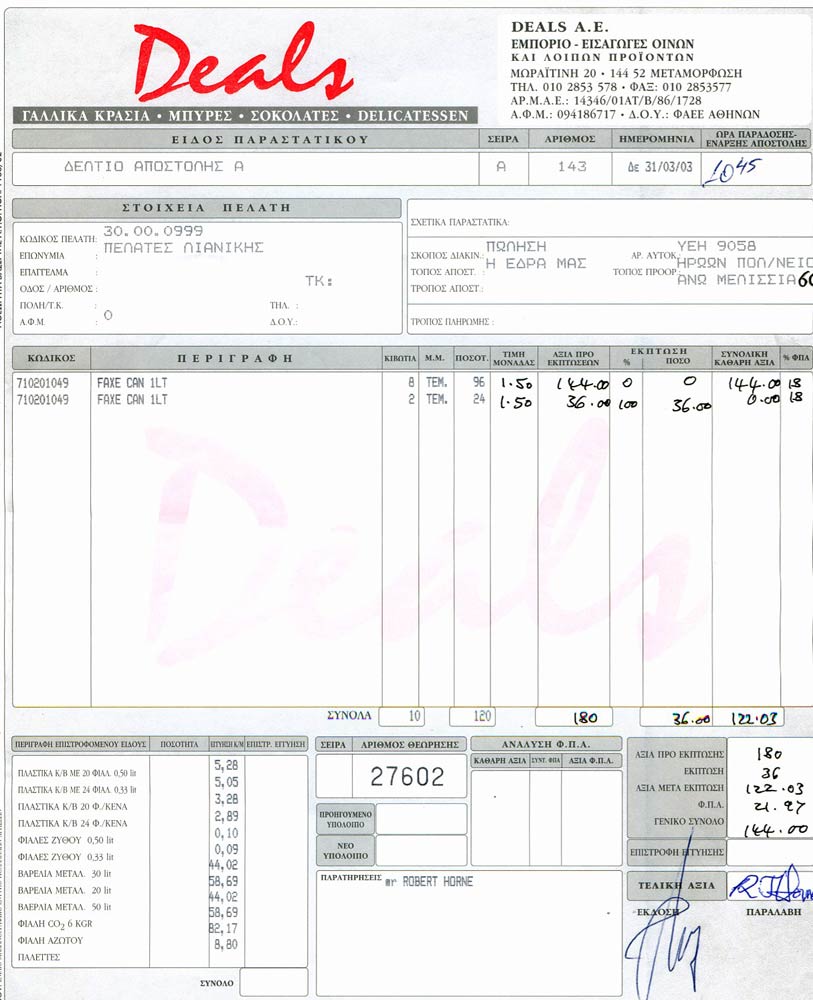Click the ΓΕΝΙΚΟ ΣΥΝΟΛΟ label
The height and width of the screenshot is (1000, 813).
click(689, 821)
